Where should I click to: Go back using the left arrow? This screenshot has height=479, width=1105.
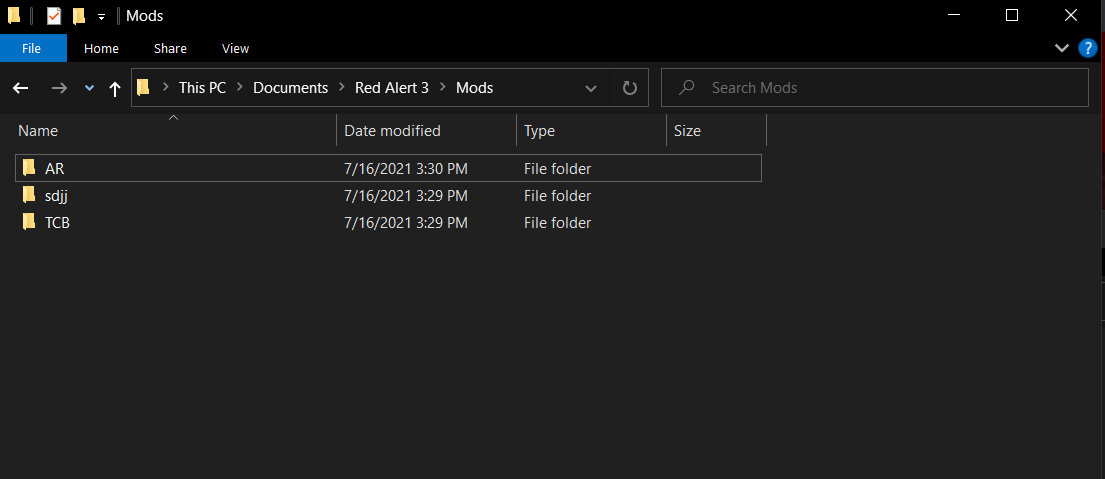21,88
